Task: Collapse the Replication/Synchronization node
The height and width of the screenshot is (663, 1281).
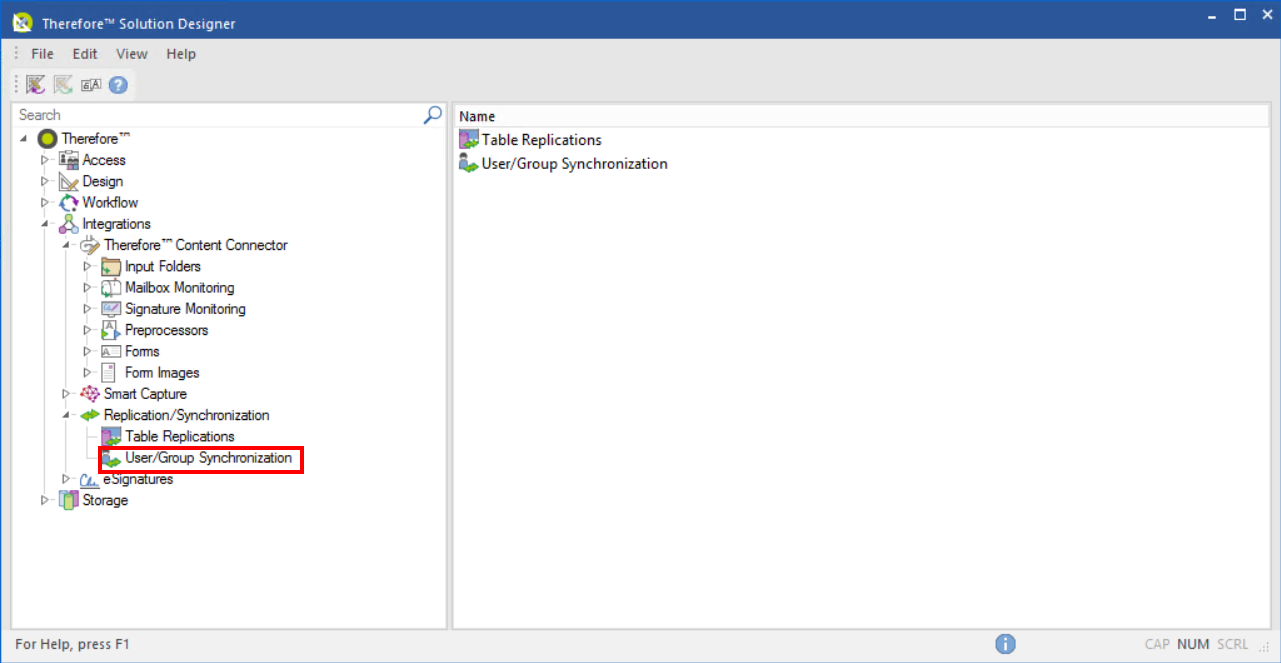Action: tap(66, 415)
